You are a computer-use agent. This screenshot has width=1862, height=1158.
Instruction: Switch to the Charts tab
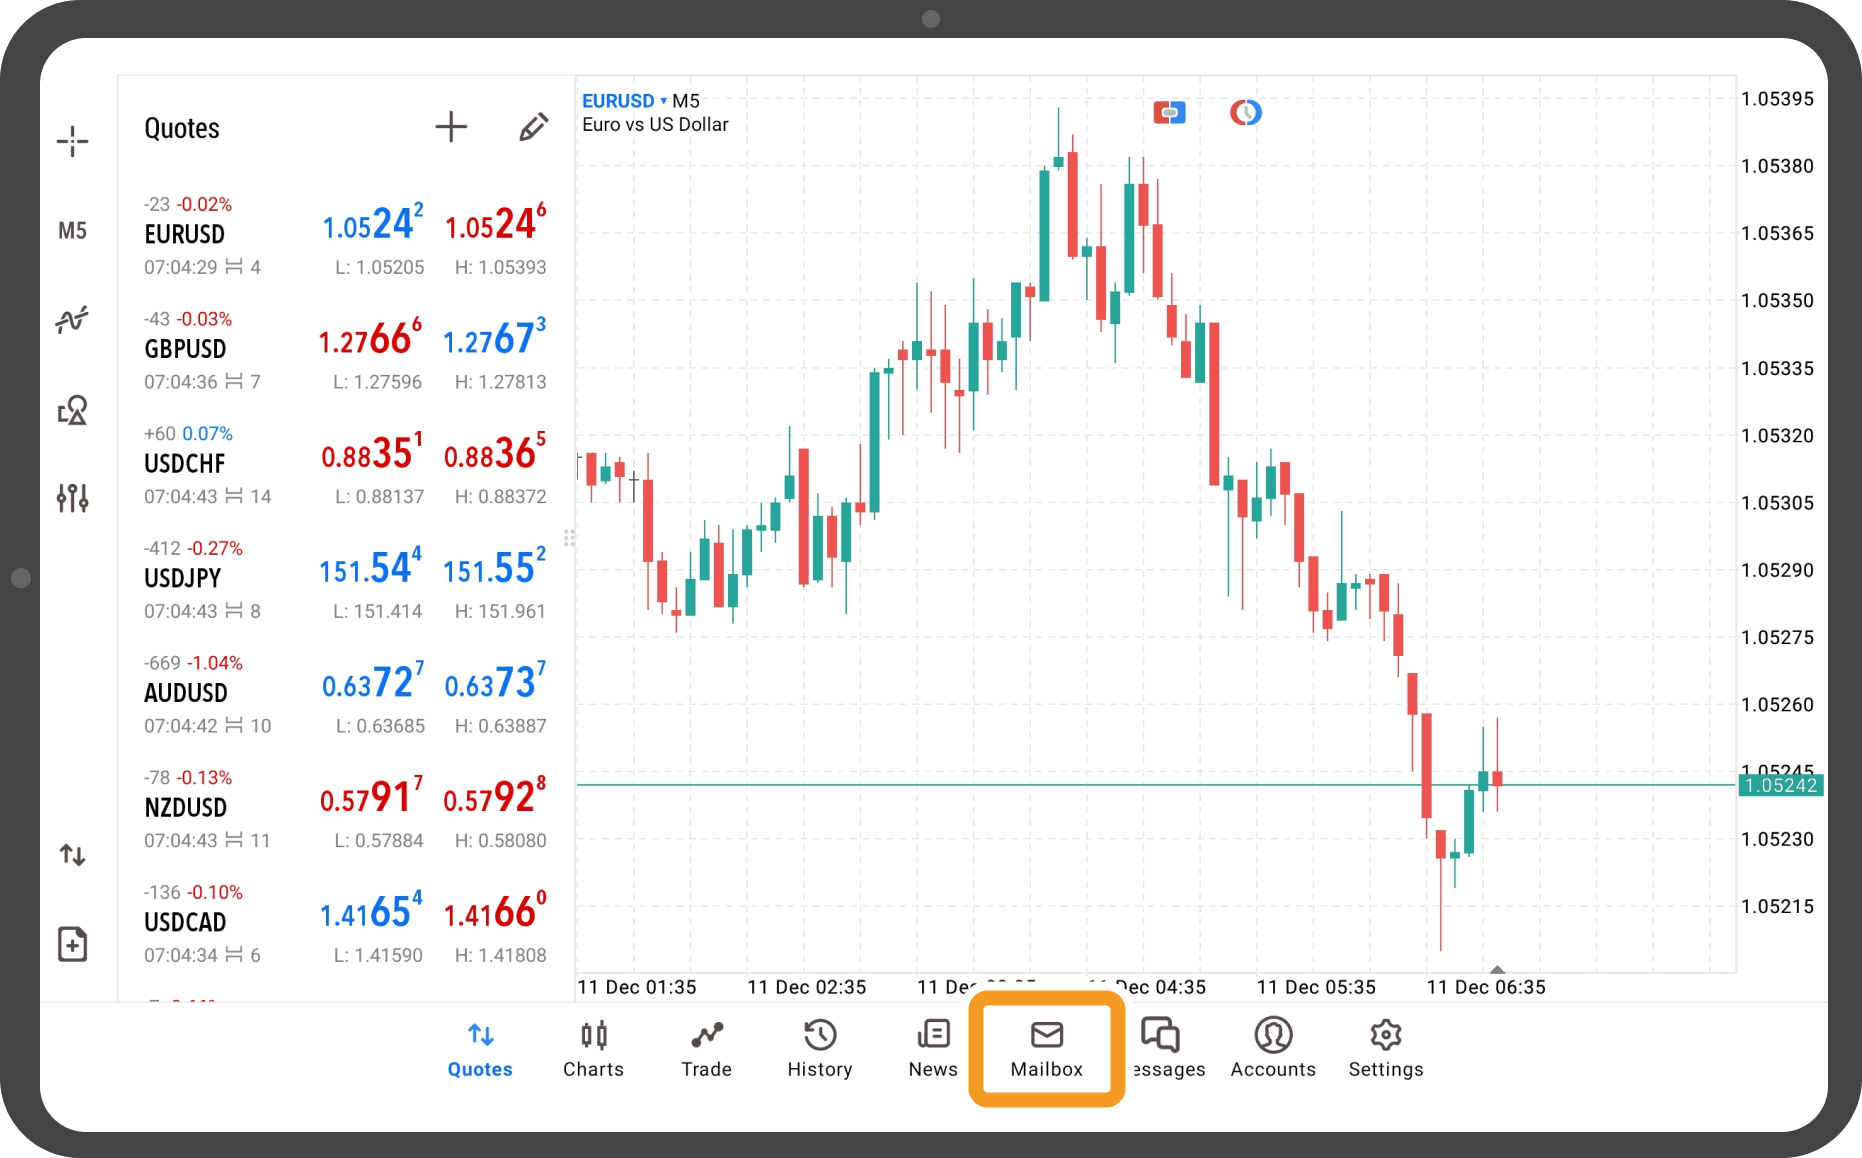coord(593,1048)
